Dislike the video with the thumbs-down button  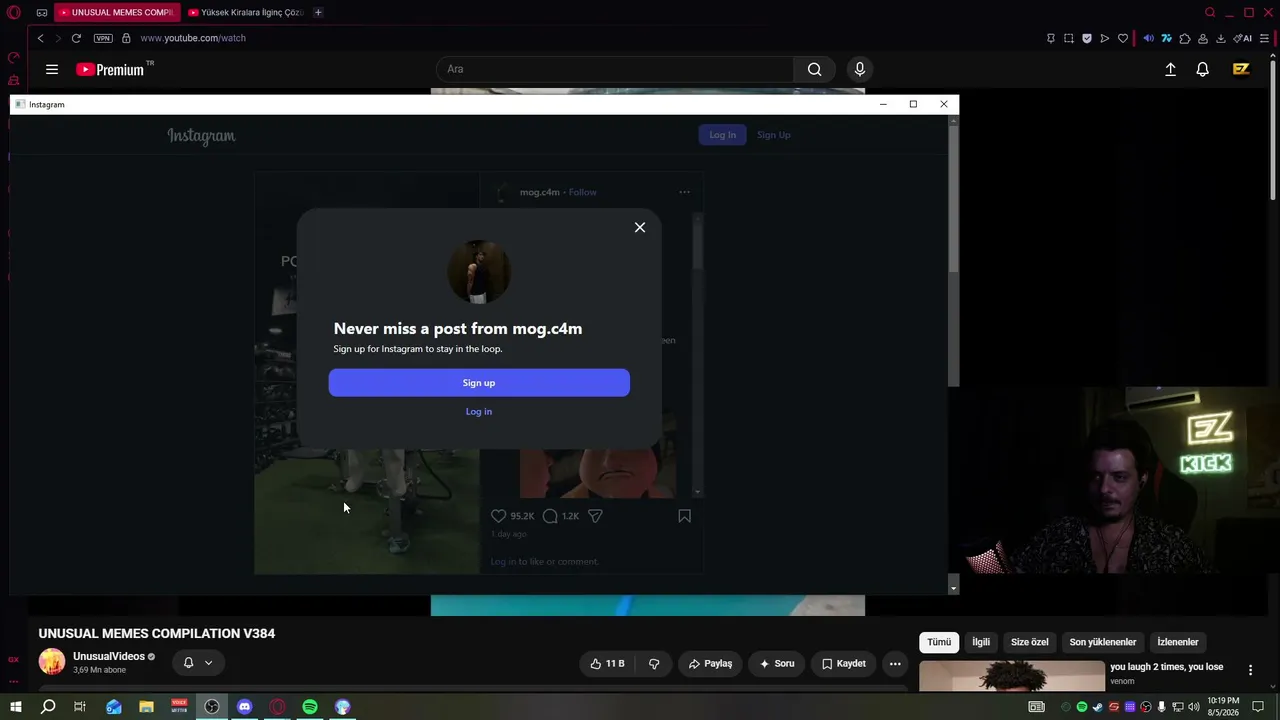coord(654,663)
